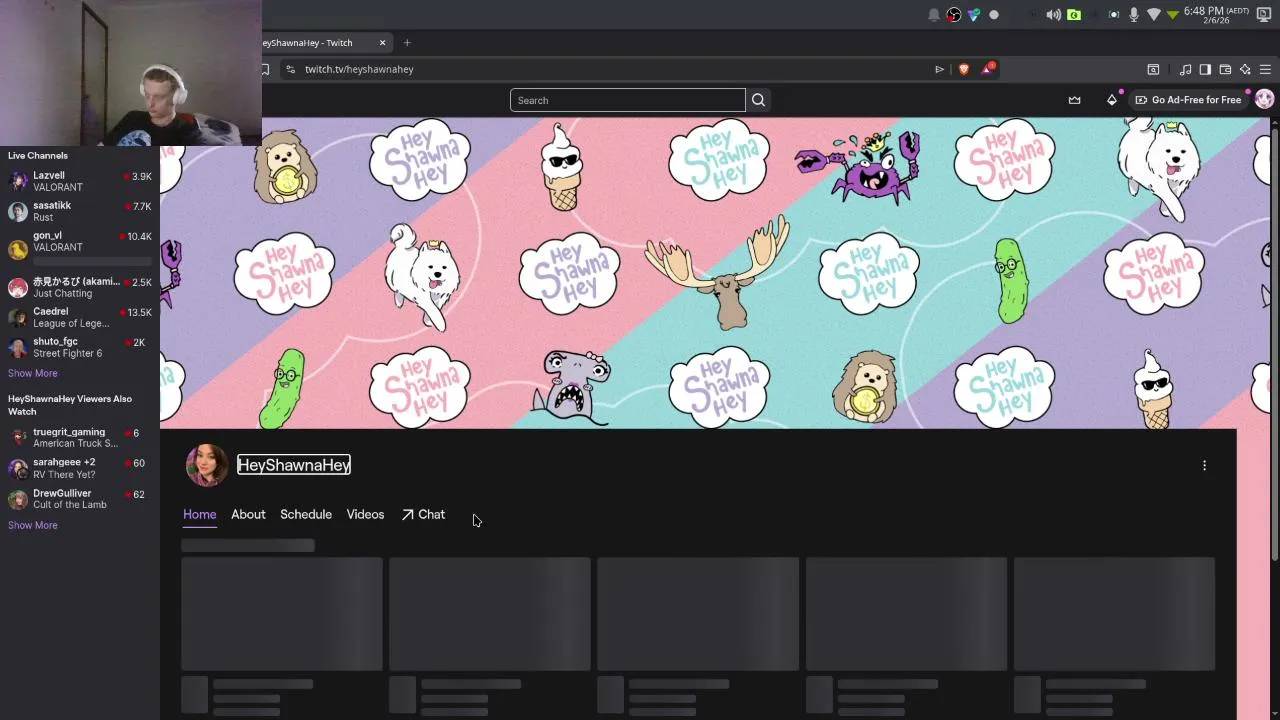This screenshot has height=720, width=1280.
Task: Open the Schedule channel tab
Action: pyautogui.click(x=306, y=514)
